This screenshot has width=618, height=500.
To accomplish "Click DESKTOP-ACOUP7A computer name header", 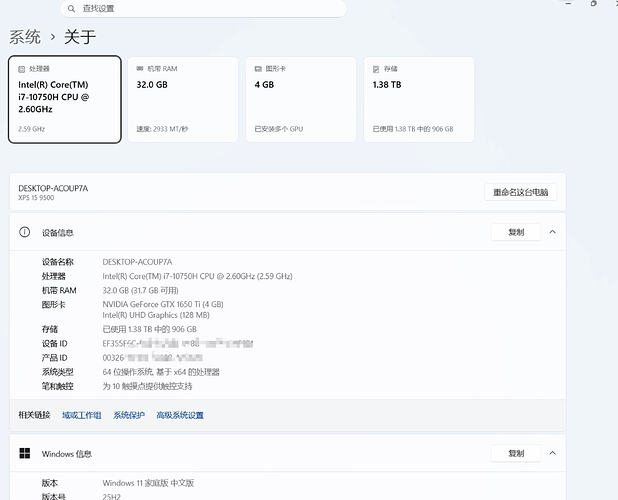I will pyautogui.click(x=53, y=188).
